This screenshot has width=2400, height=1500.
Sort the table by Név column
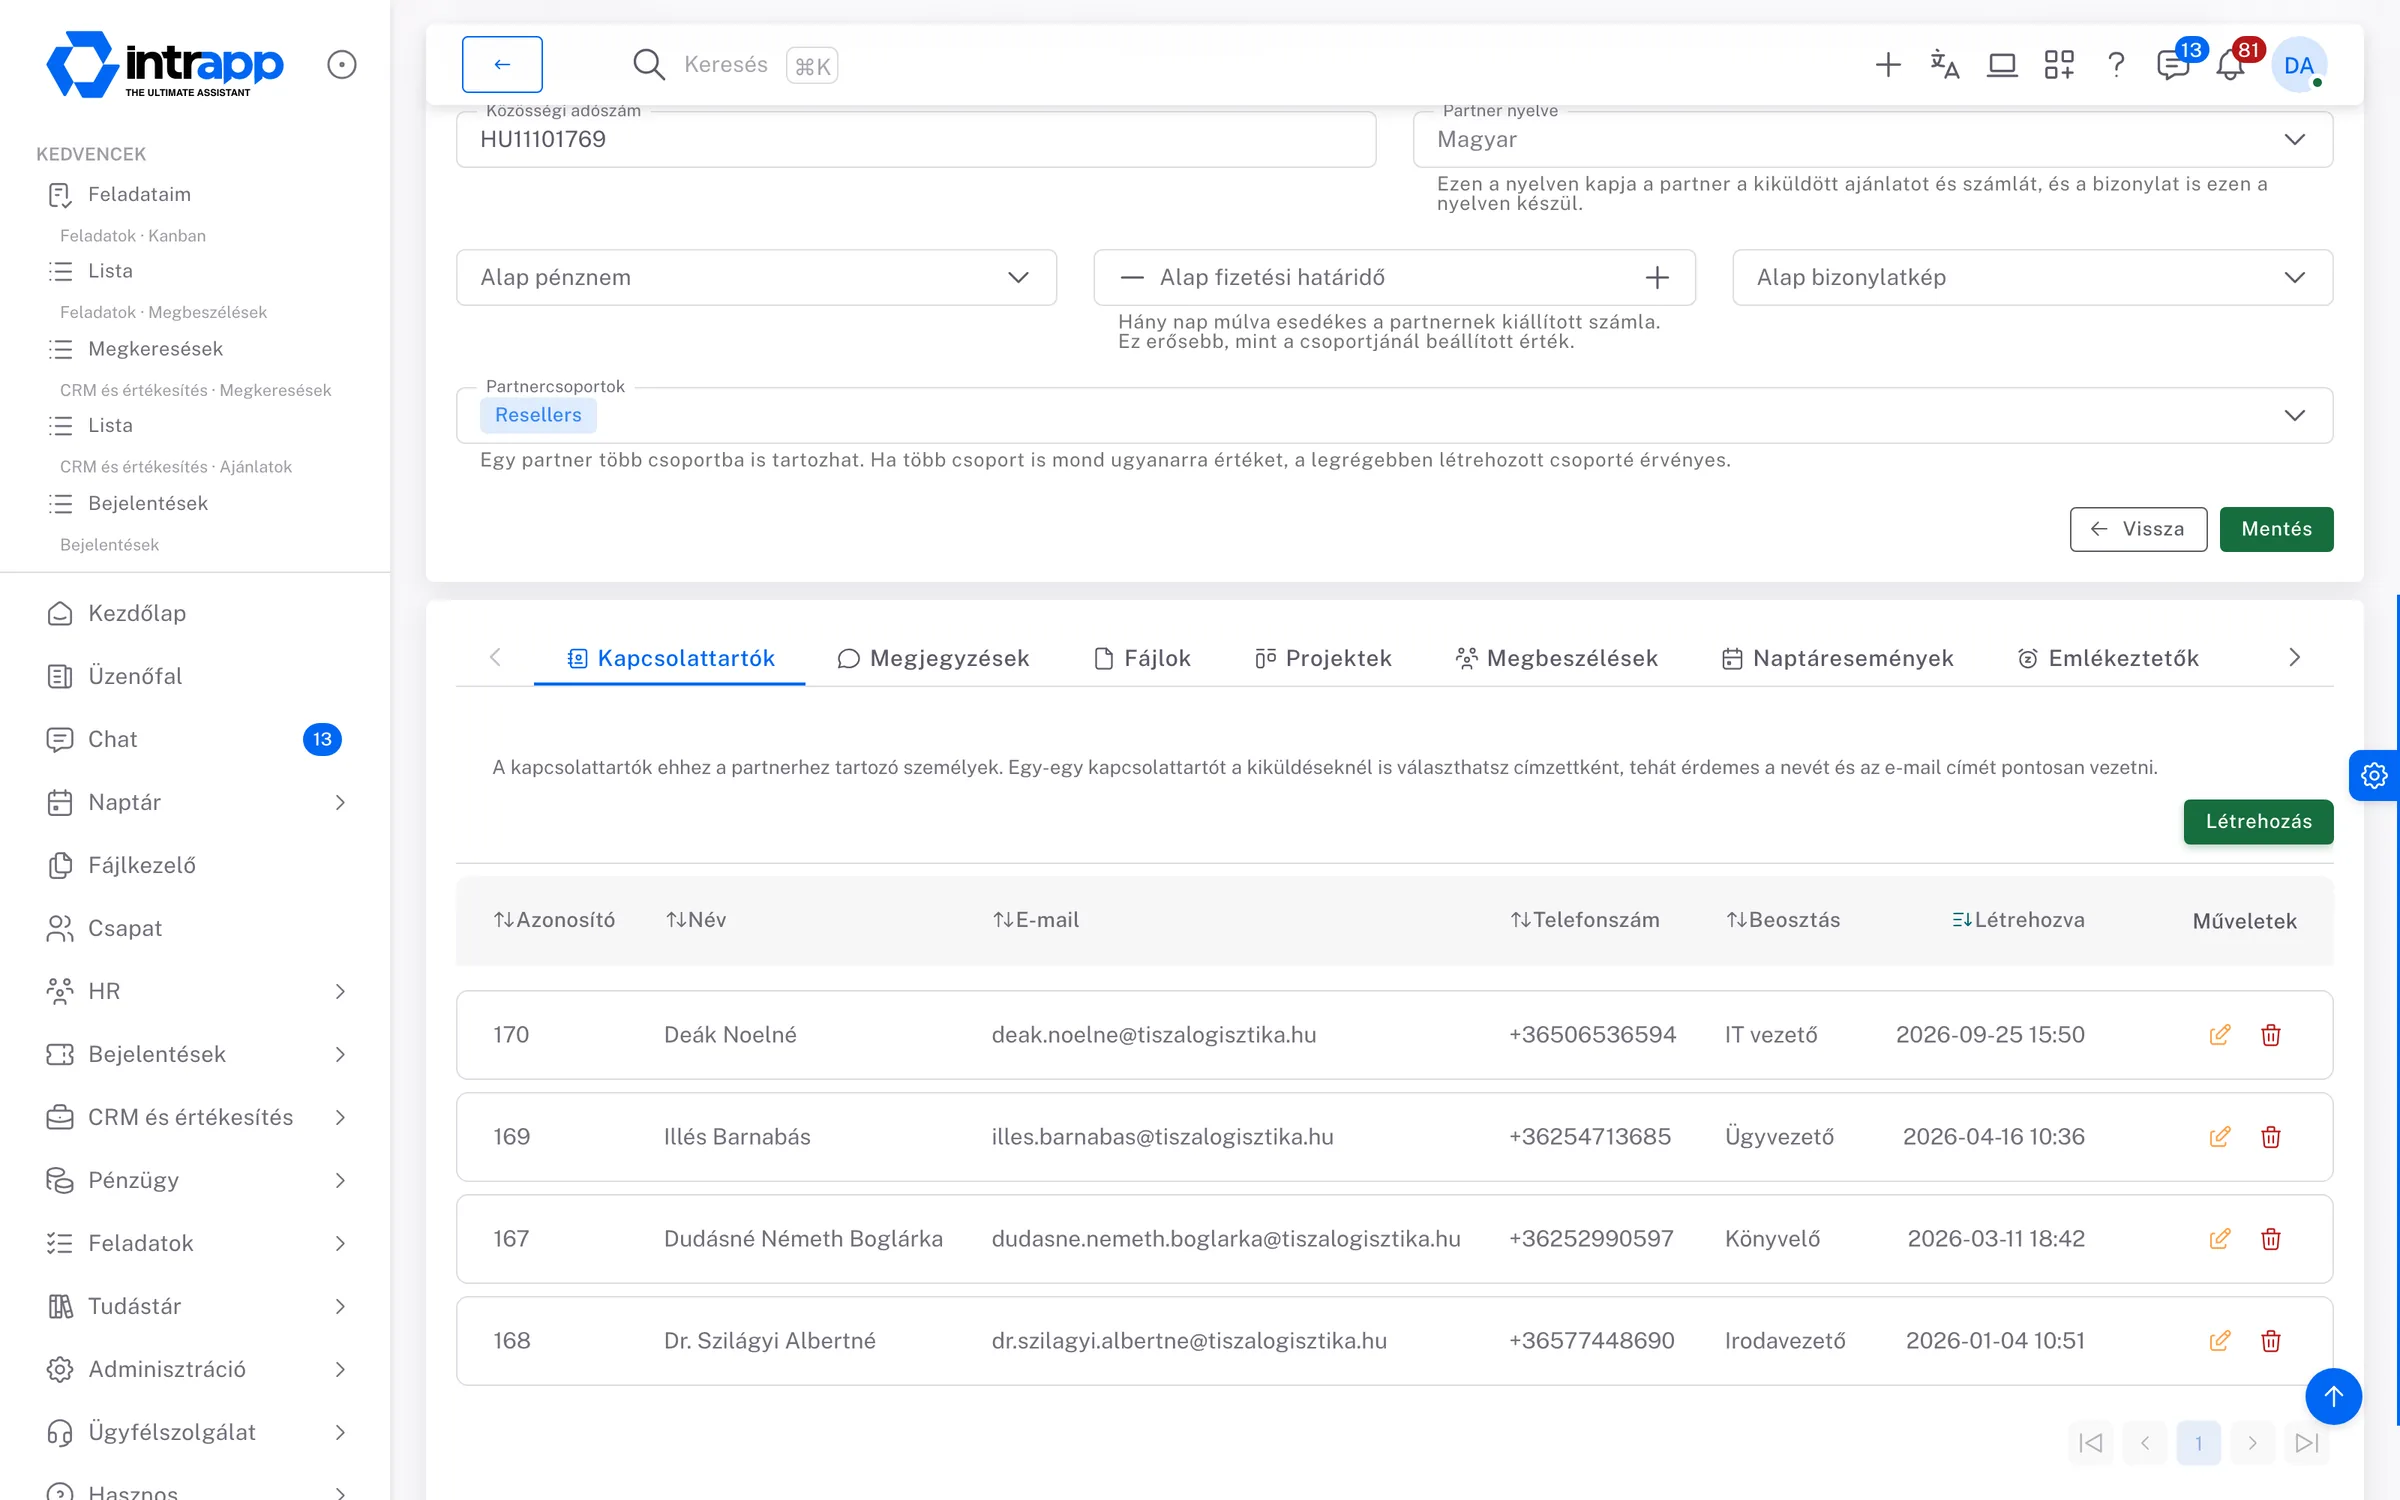point(696,920)
